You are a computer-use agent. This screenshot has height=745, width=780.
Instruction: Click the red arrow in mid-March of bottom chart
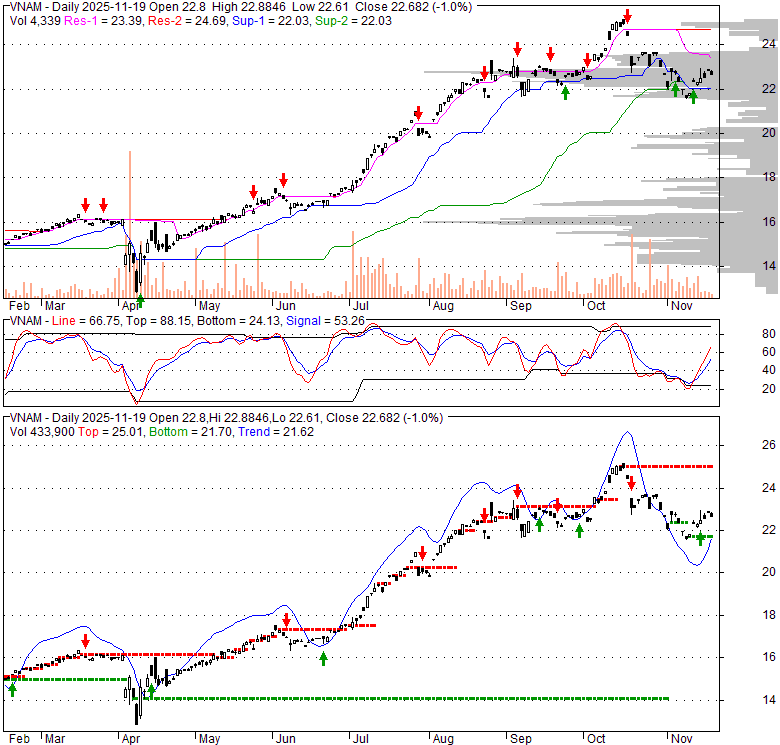coord(86,641)
